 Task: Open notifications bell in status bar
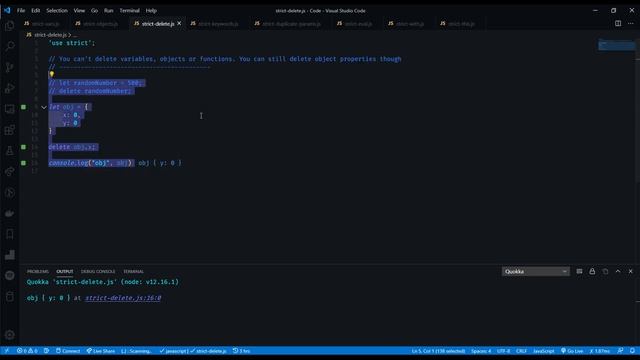(x=632, y=351)
